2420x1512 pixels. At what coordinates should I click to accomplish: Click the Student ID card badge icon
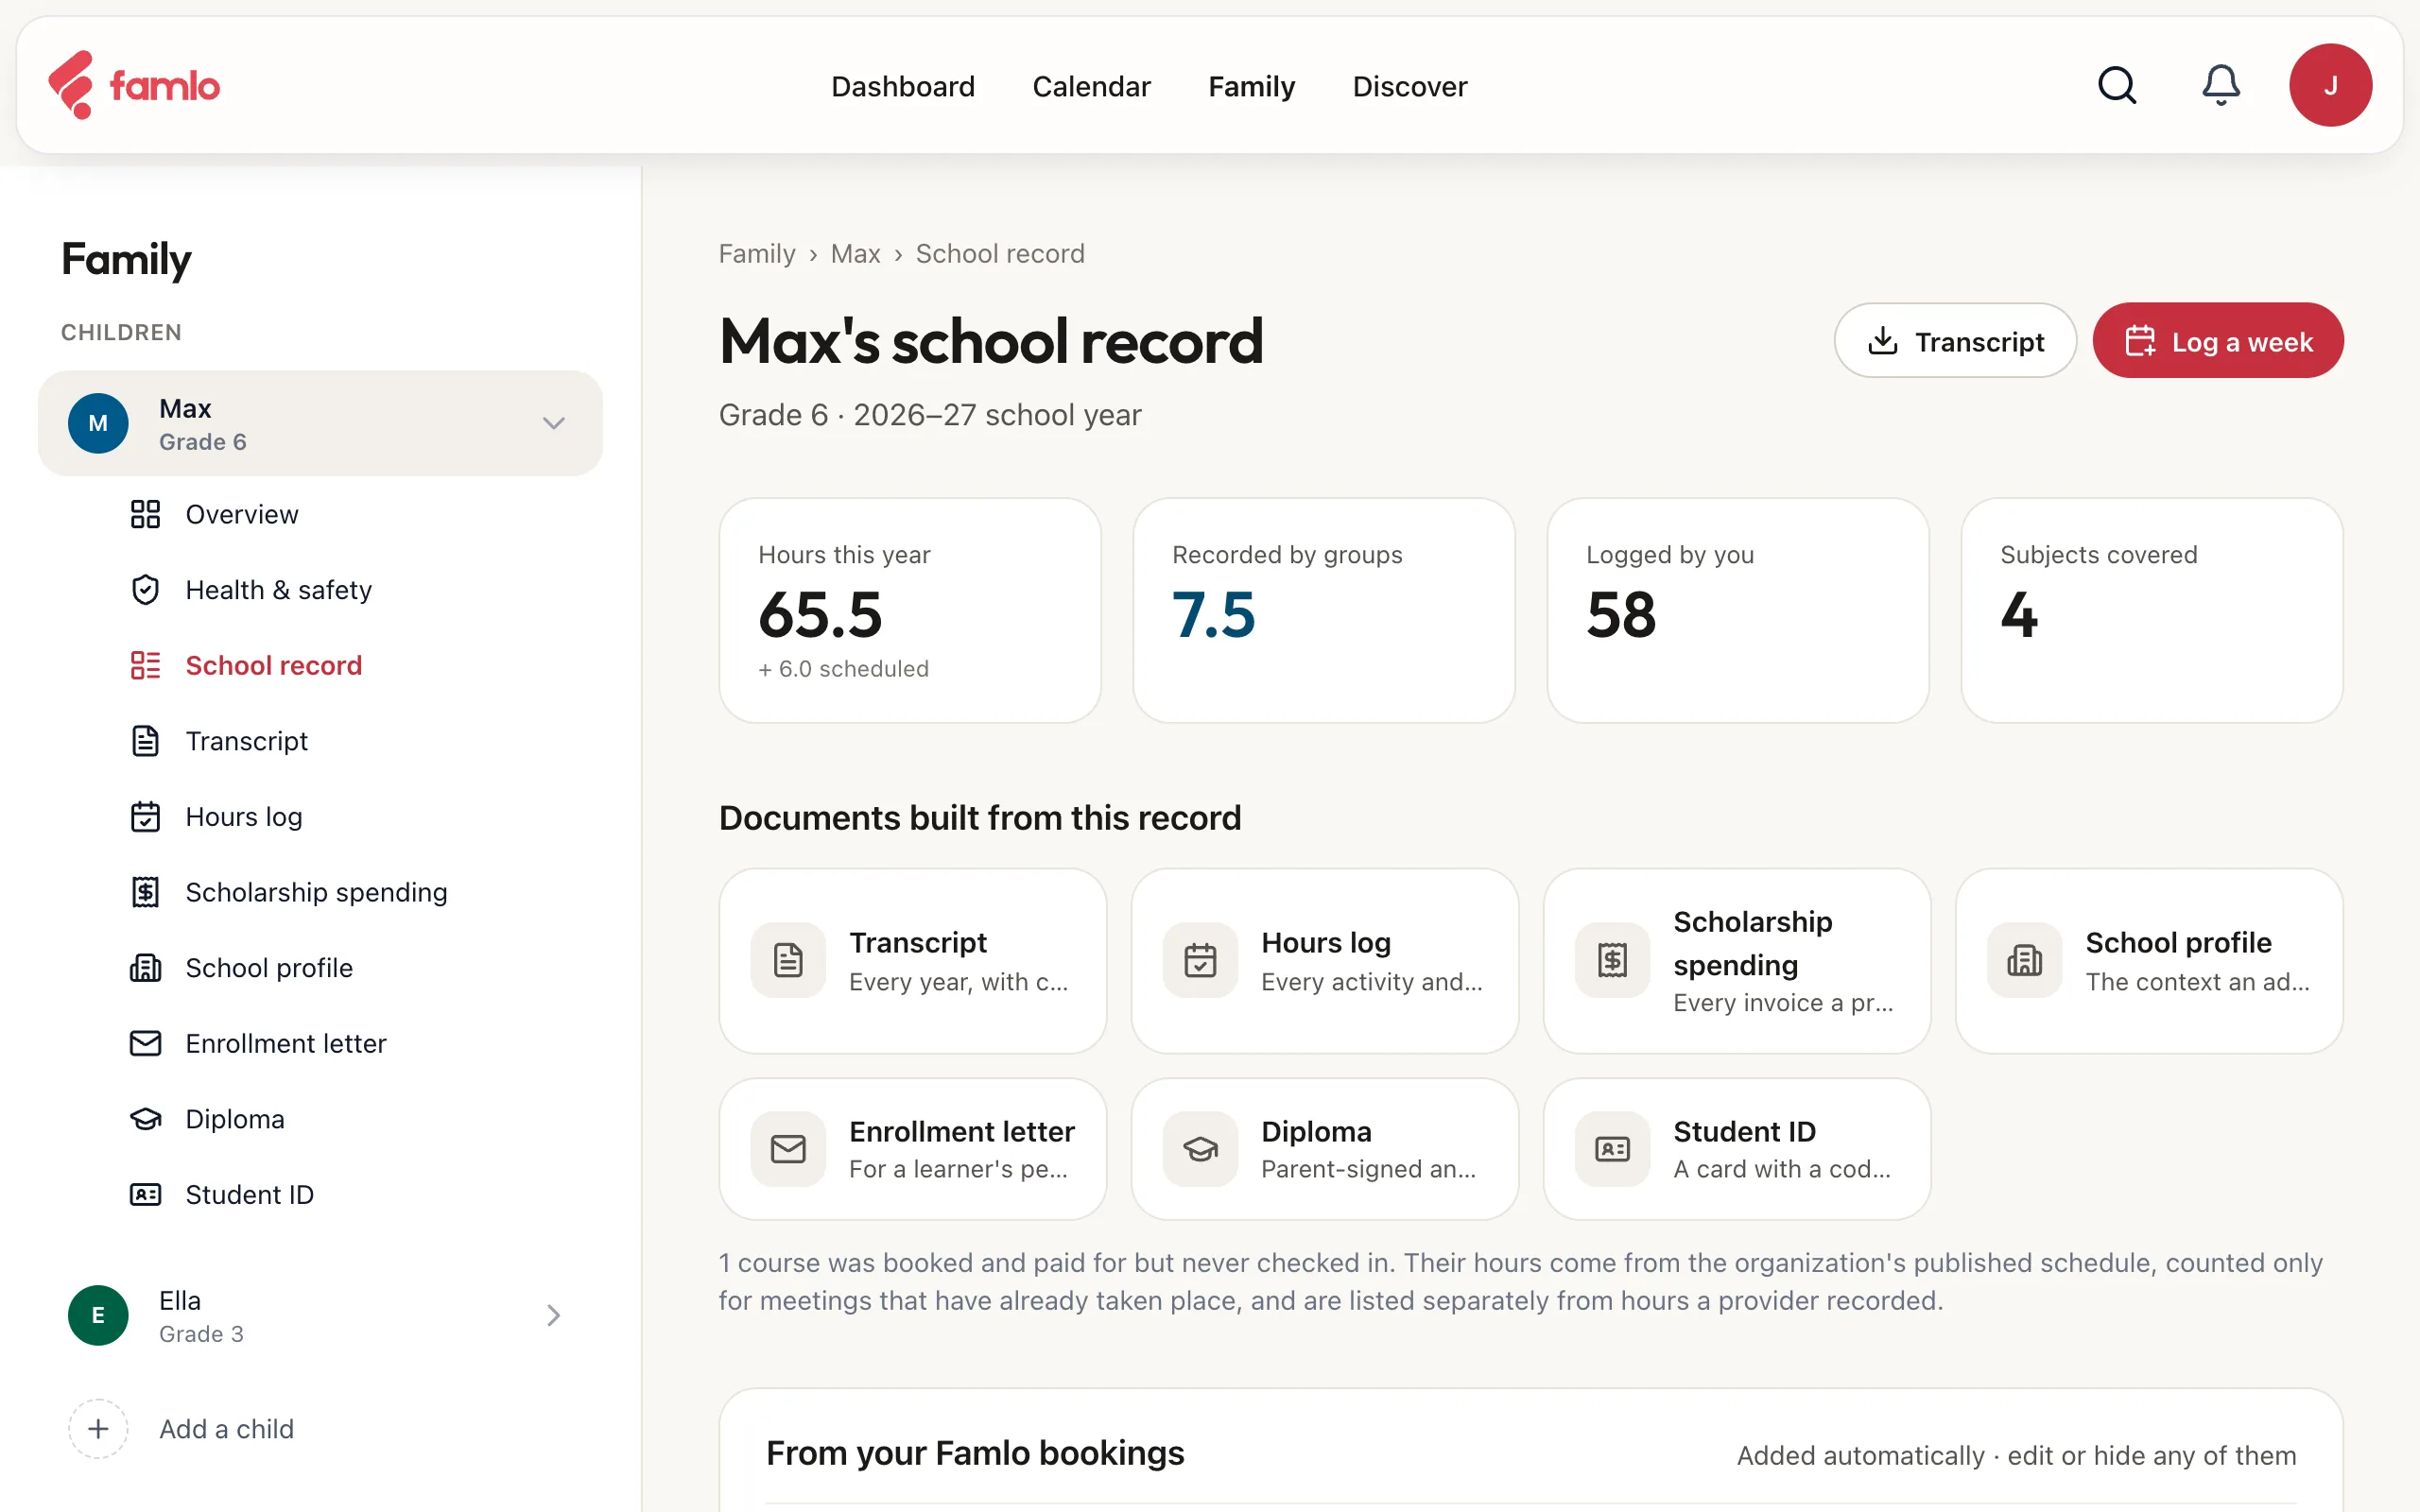point(1612,1149)
